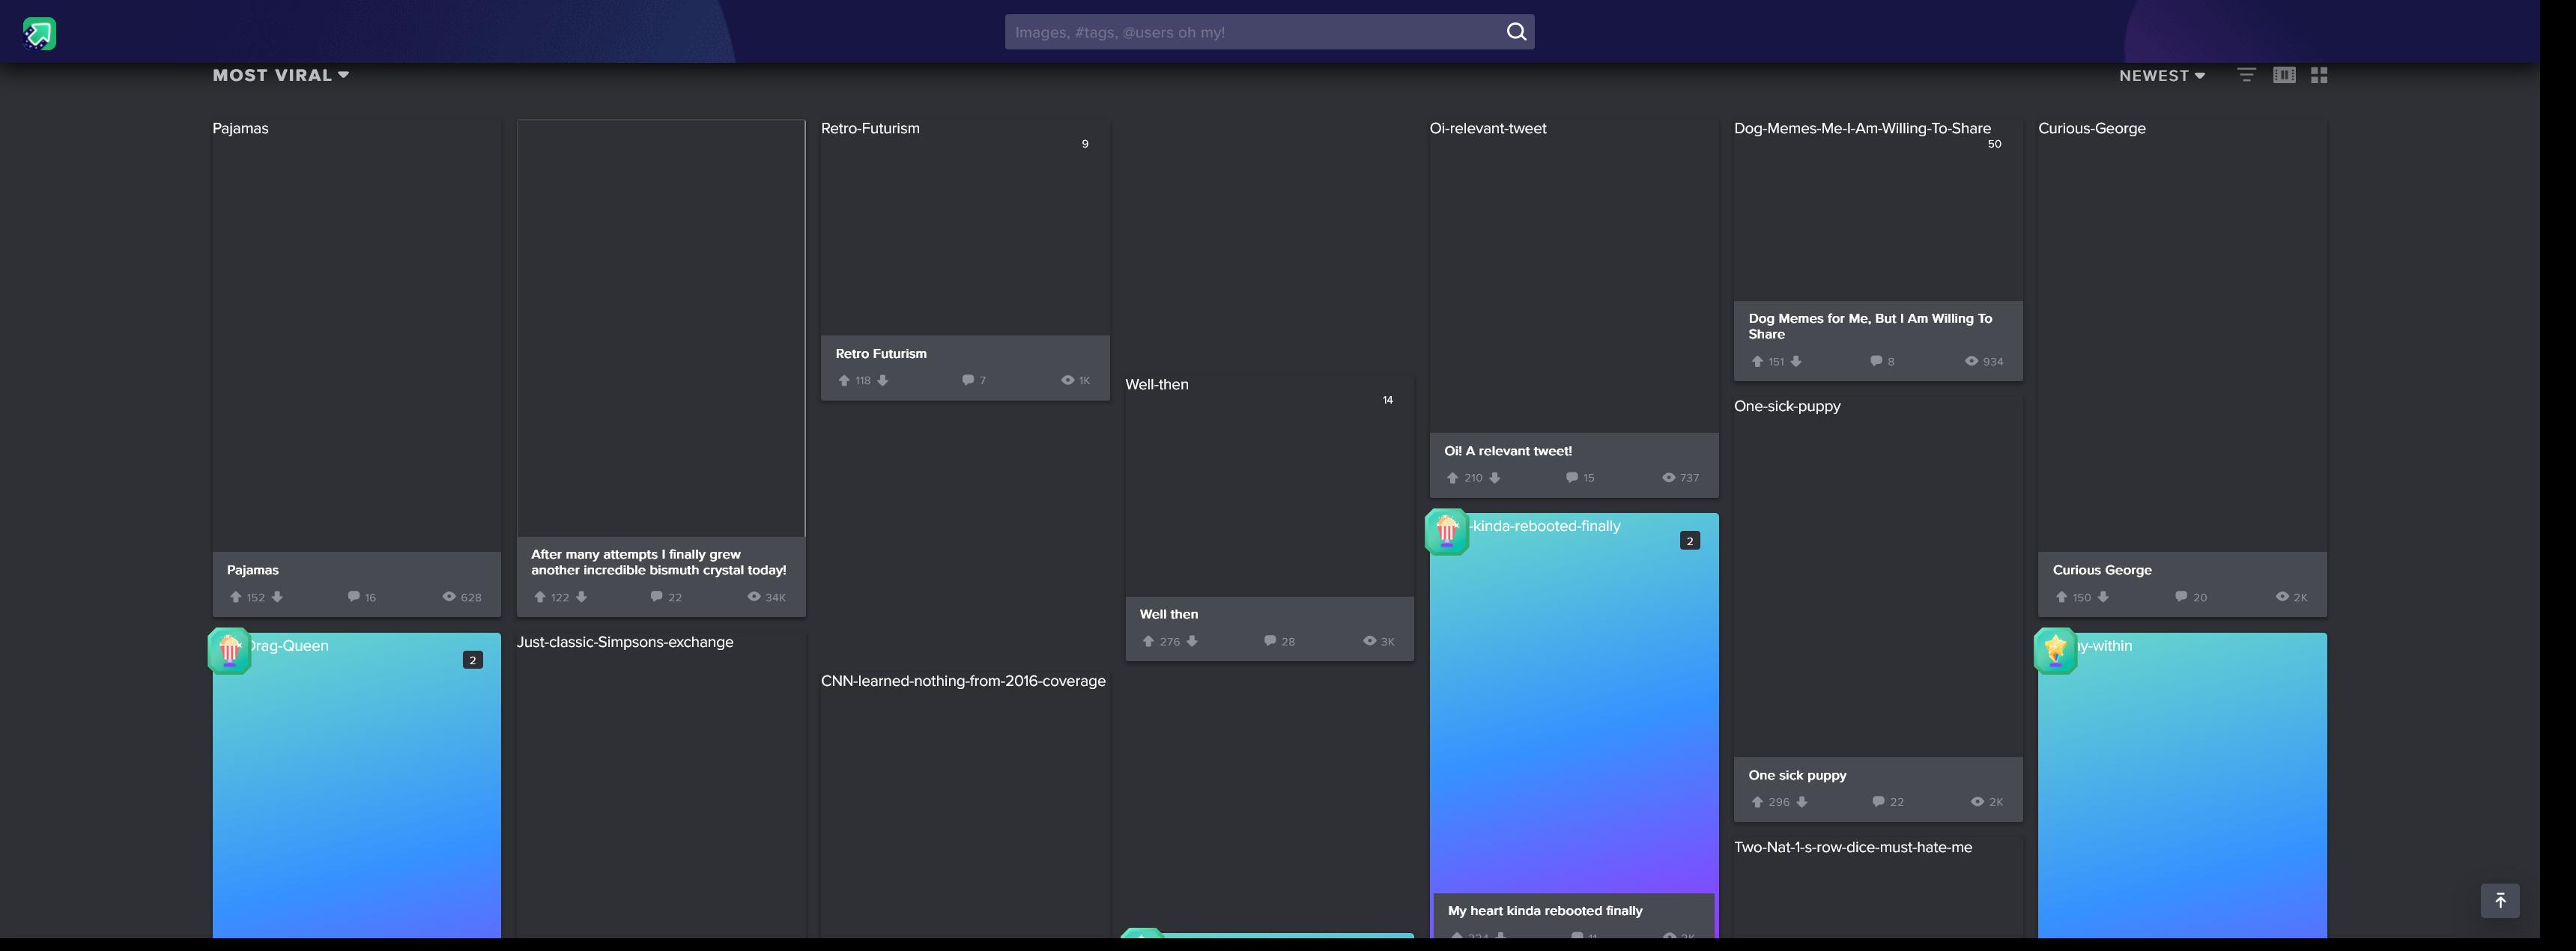The width and height of the screenshot is (2576, 951).
Task: Upvote the Well then post
Action: (x=1149, y=641)
